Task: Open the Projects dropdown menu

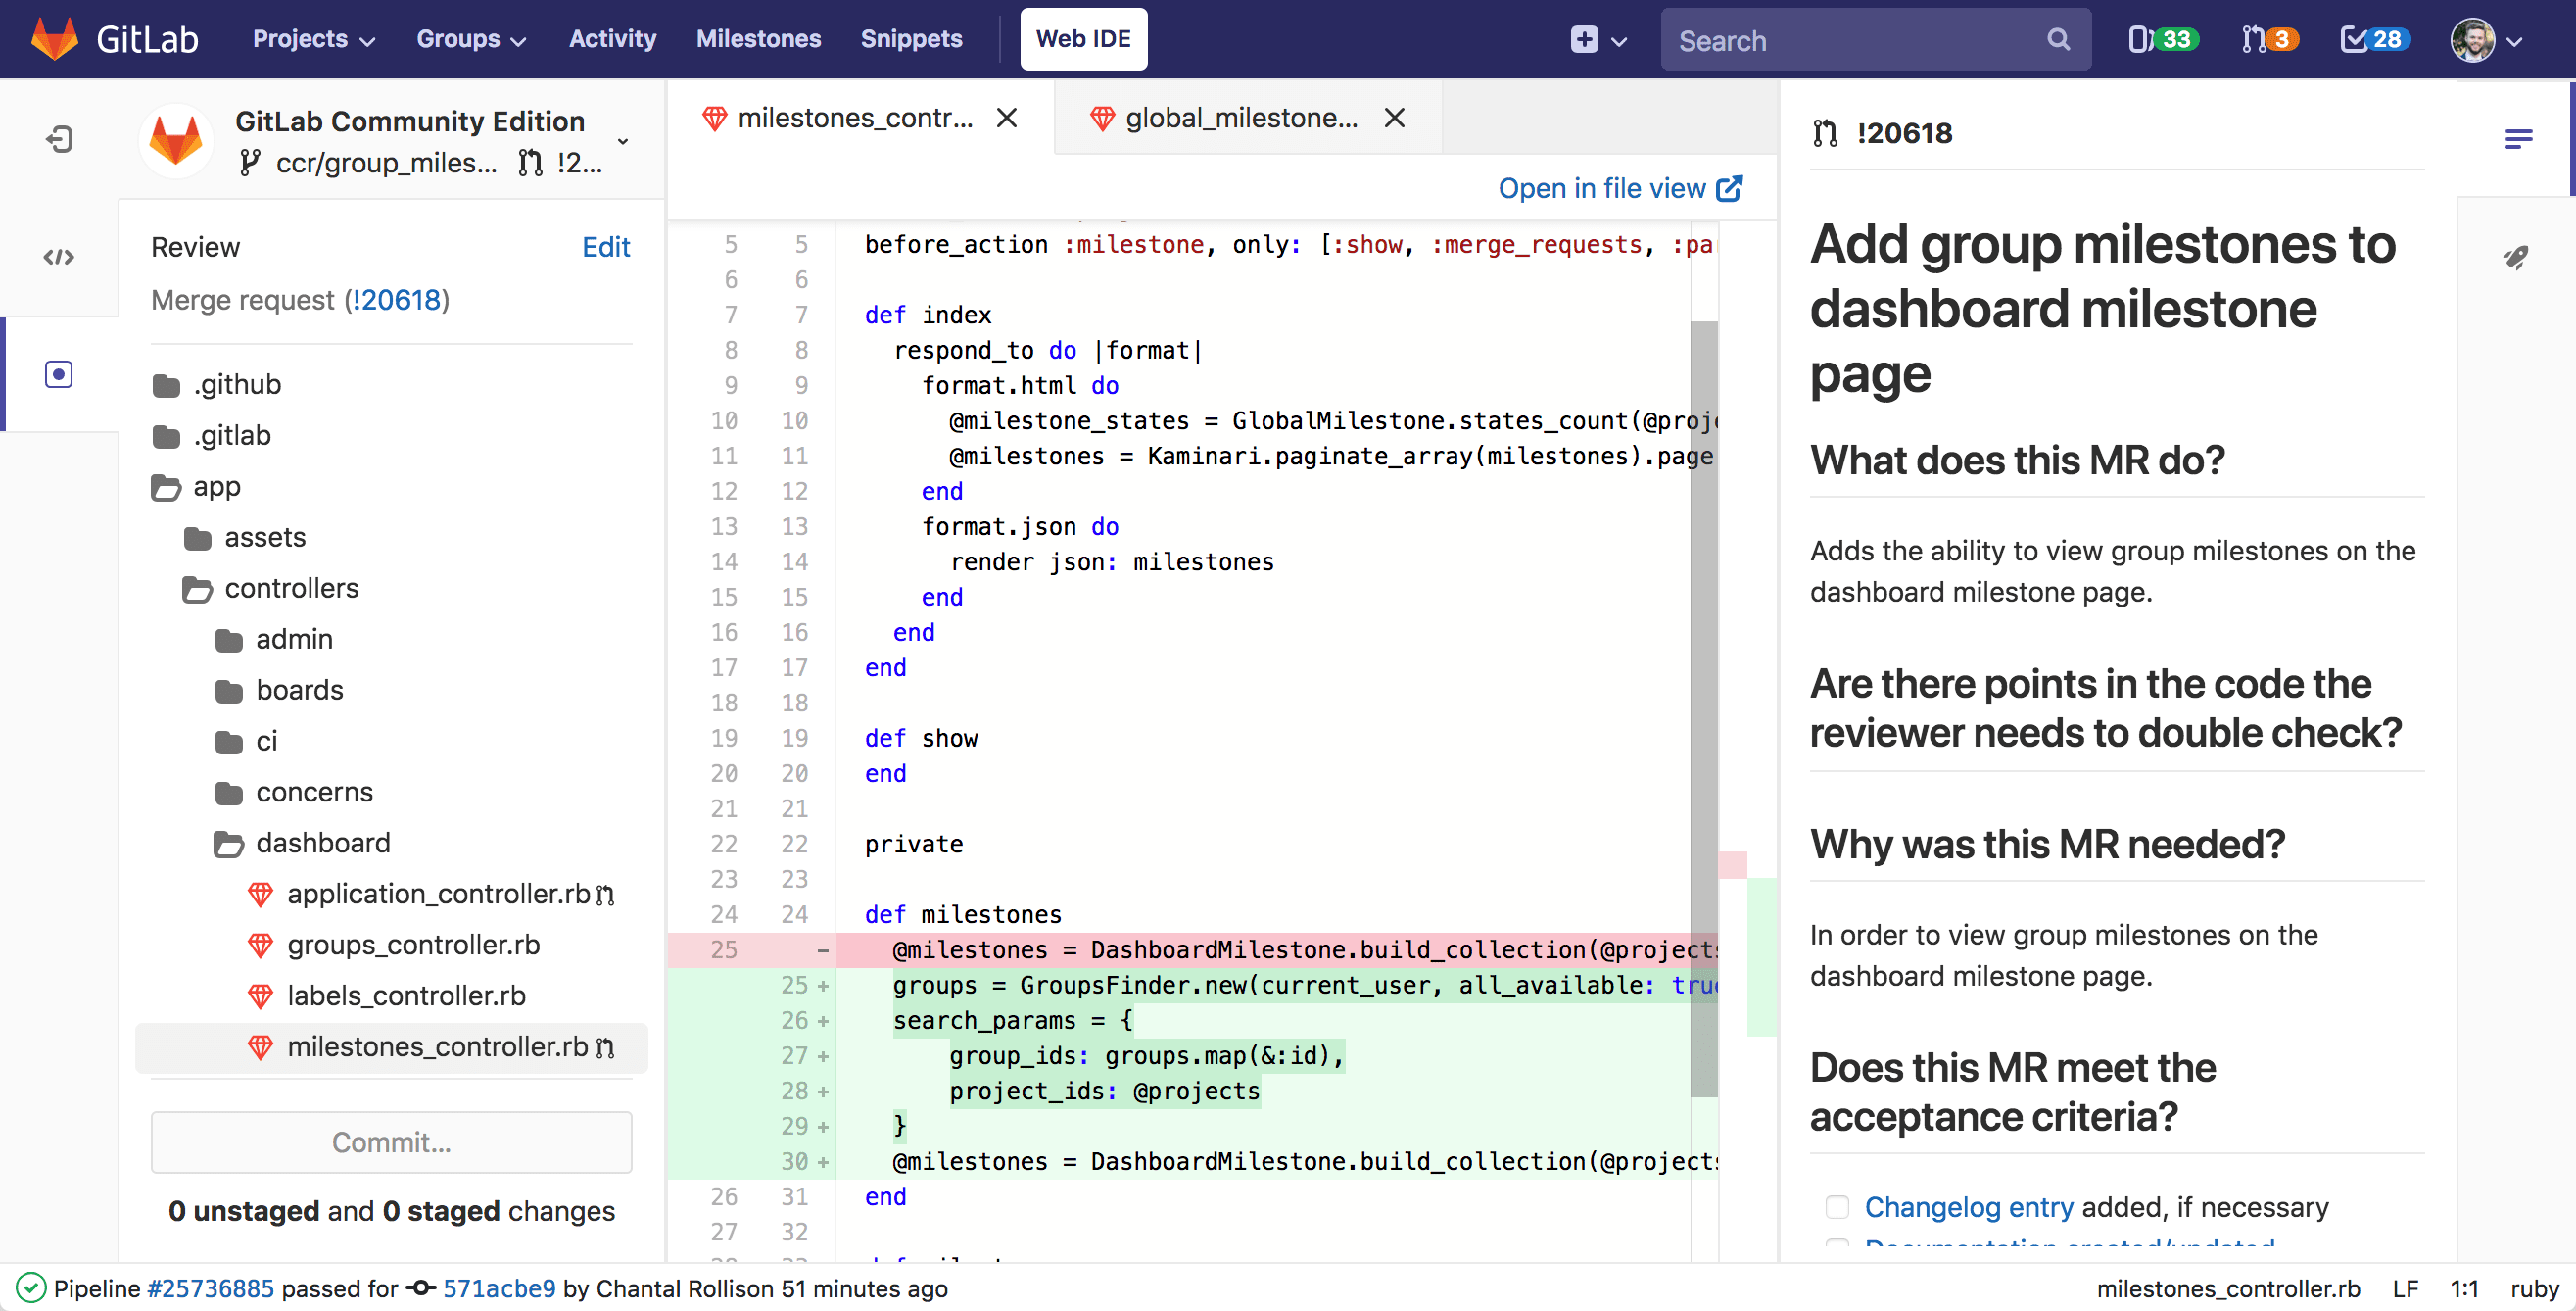Action: [x=310, y=38]
